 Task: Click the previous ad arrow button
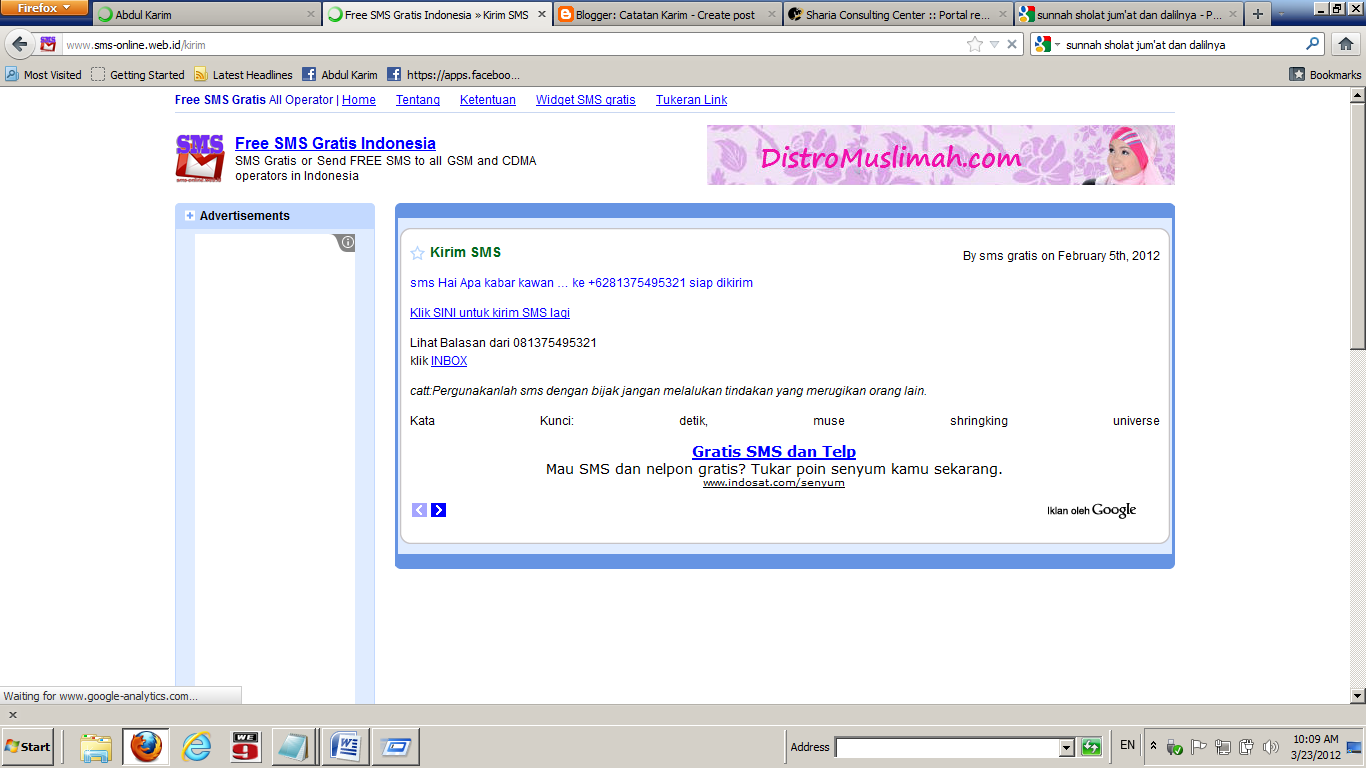pyautogui.click(x=419, y=510)
